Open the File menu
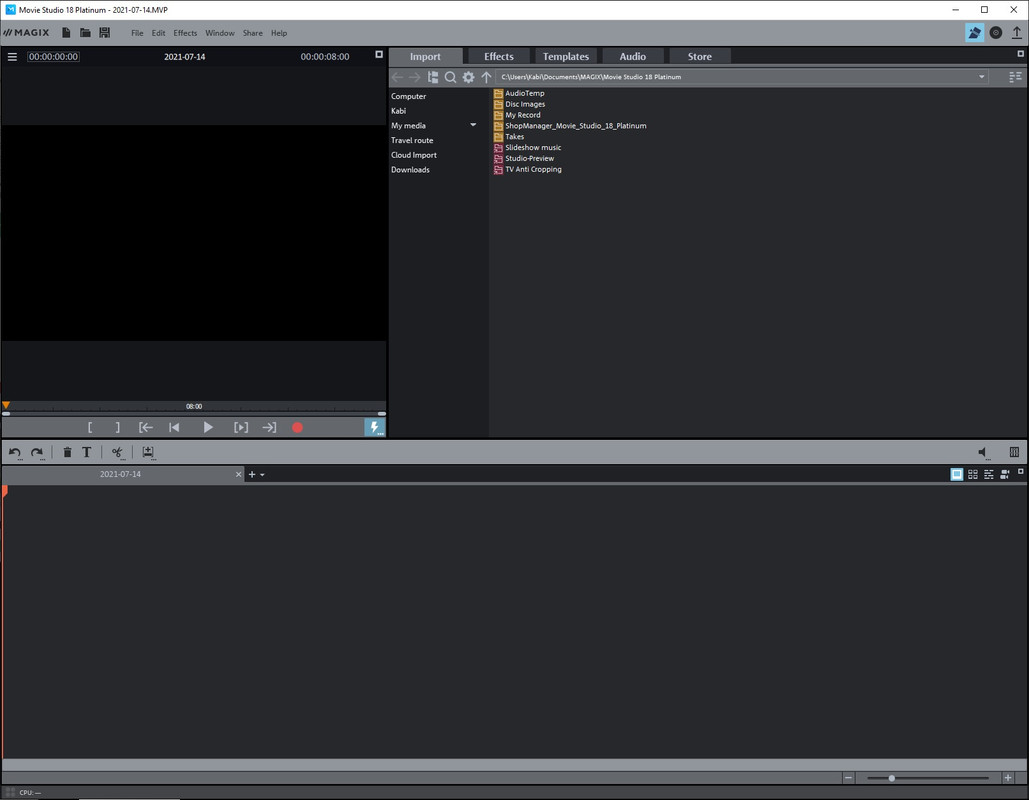Image resolution: width=1029 pixels, height=800 pixels. click(136, 33)
